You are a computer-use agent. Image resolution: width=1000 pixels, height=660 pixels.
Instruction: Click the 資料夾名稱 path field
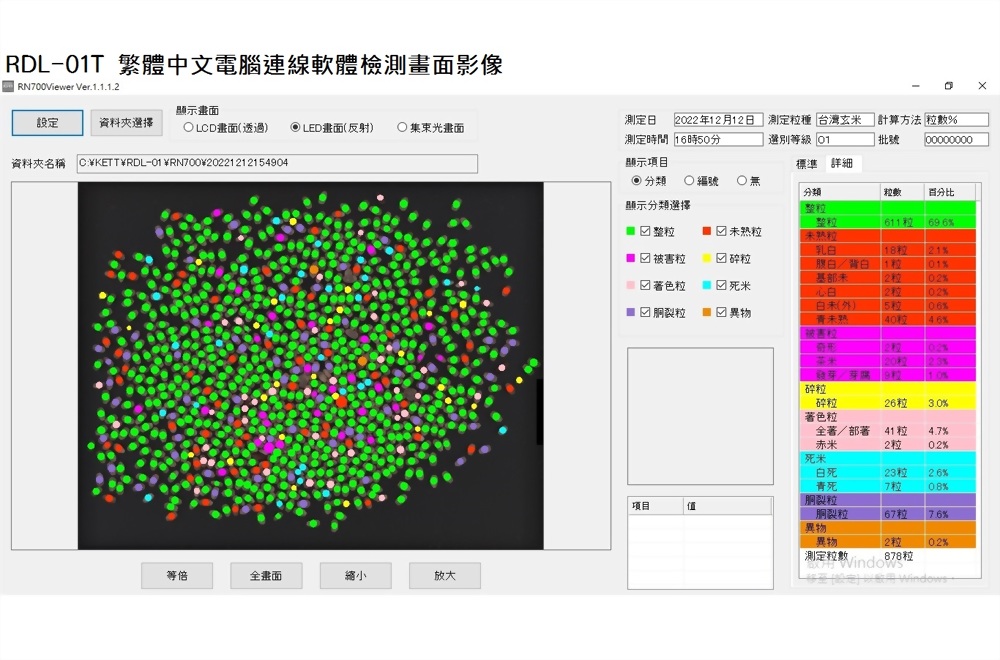(x=277, y=163)
